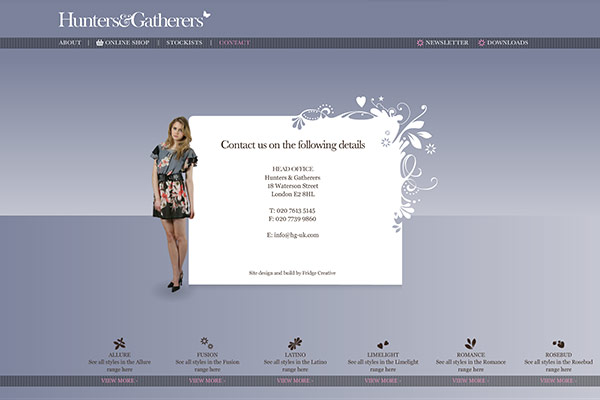Click the Downloads flower icon

[x=482, y=43]
